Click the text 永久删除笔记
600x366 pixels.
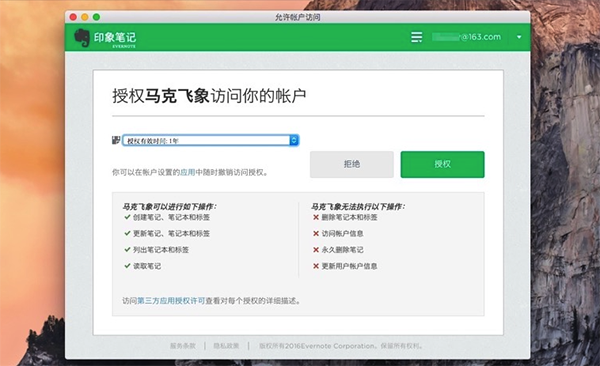click(342, 250)
